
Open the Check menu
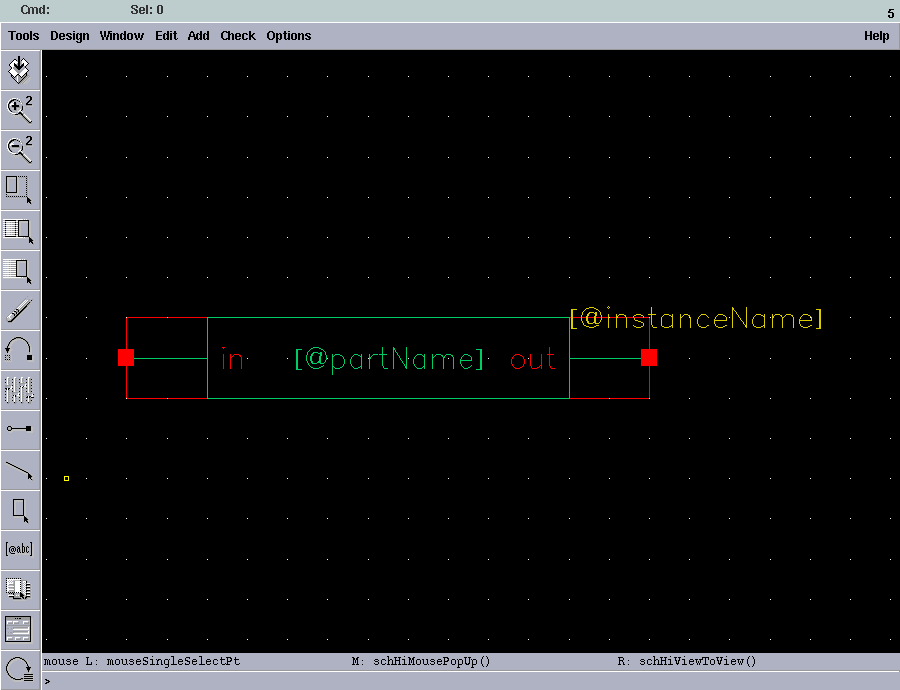[x=237, y=35]
